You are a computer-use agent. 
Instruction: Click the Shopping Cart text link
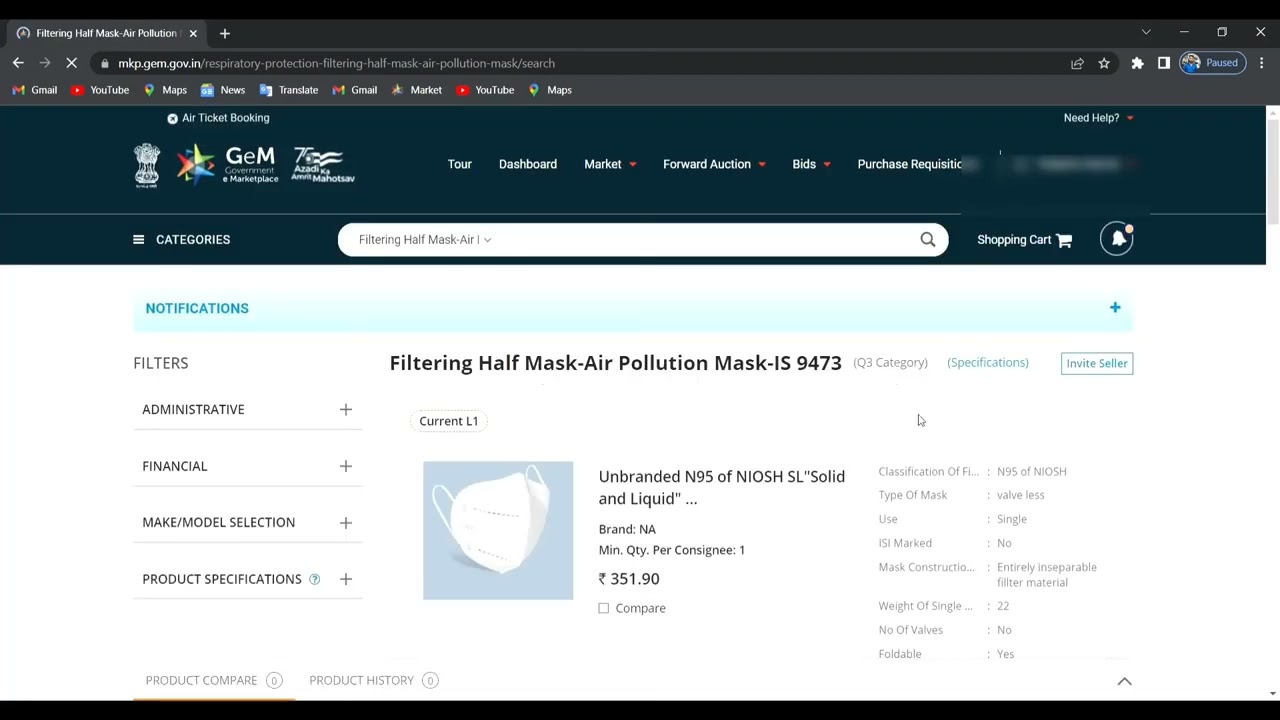tap(1014, 239)
